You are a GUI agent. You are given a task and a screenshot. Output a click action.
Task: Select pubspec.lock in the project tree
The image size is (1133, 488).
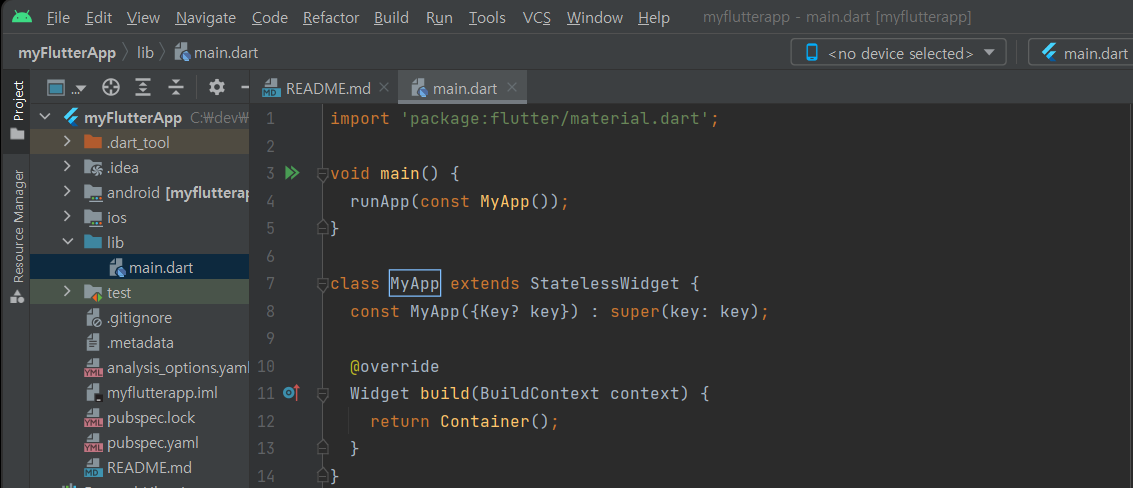pyautogui.click(x=140, y=418)
